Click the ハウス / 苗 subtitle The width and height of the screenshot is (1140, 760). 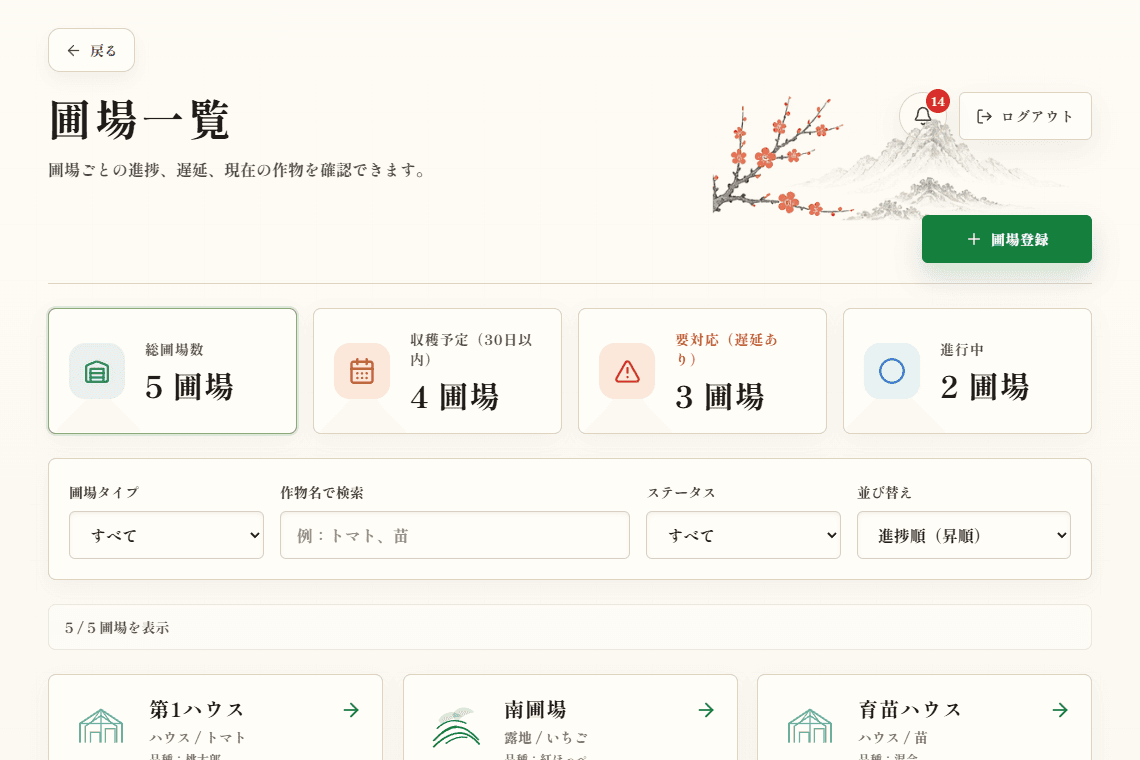[x=894, y=737]
